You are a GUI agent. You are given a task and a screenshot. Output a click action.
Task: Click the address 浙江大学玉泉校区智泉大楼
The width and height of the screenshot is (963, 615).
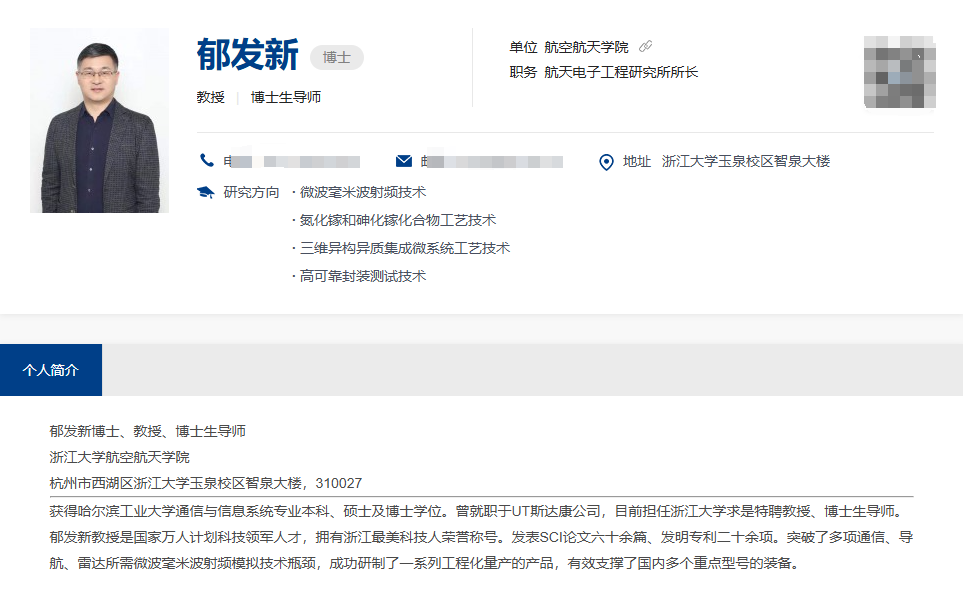[x=745, y=161]
